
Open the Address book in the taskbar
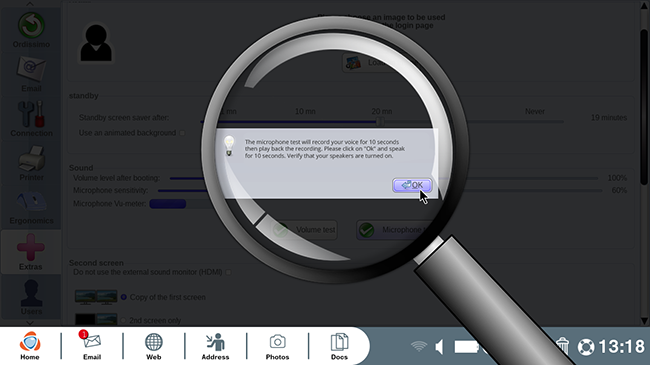[x=215, y=347]
